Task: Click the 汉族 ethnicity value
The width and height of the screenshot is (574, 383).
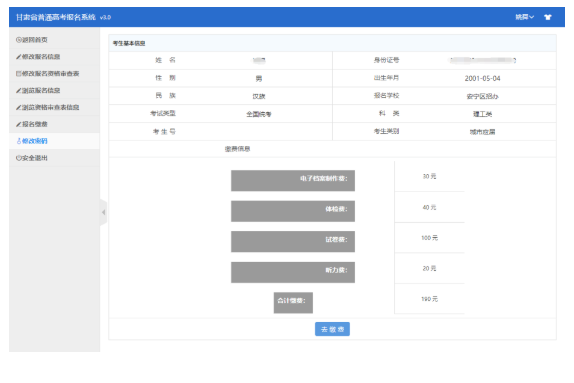Action: tap(258, 96)
